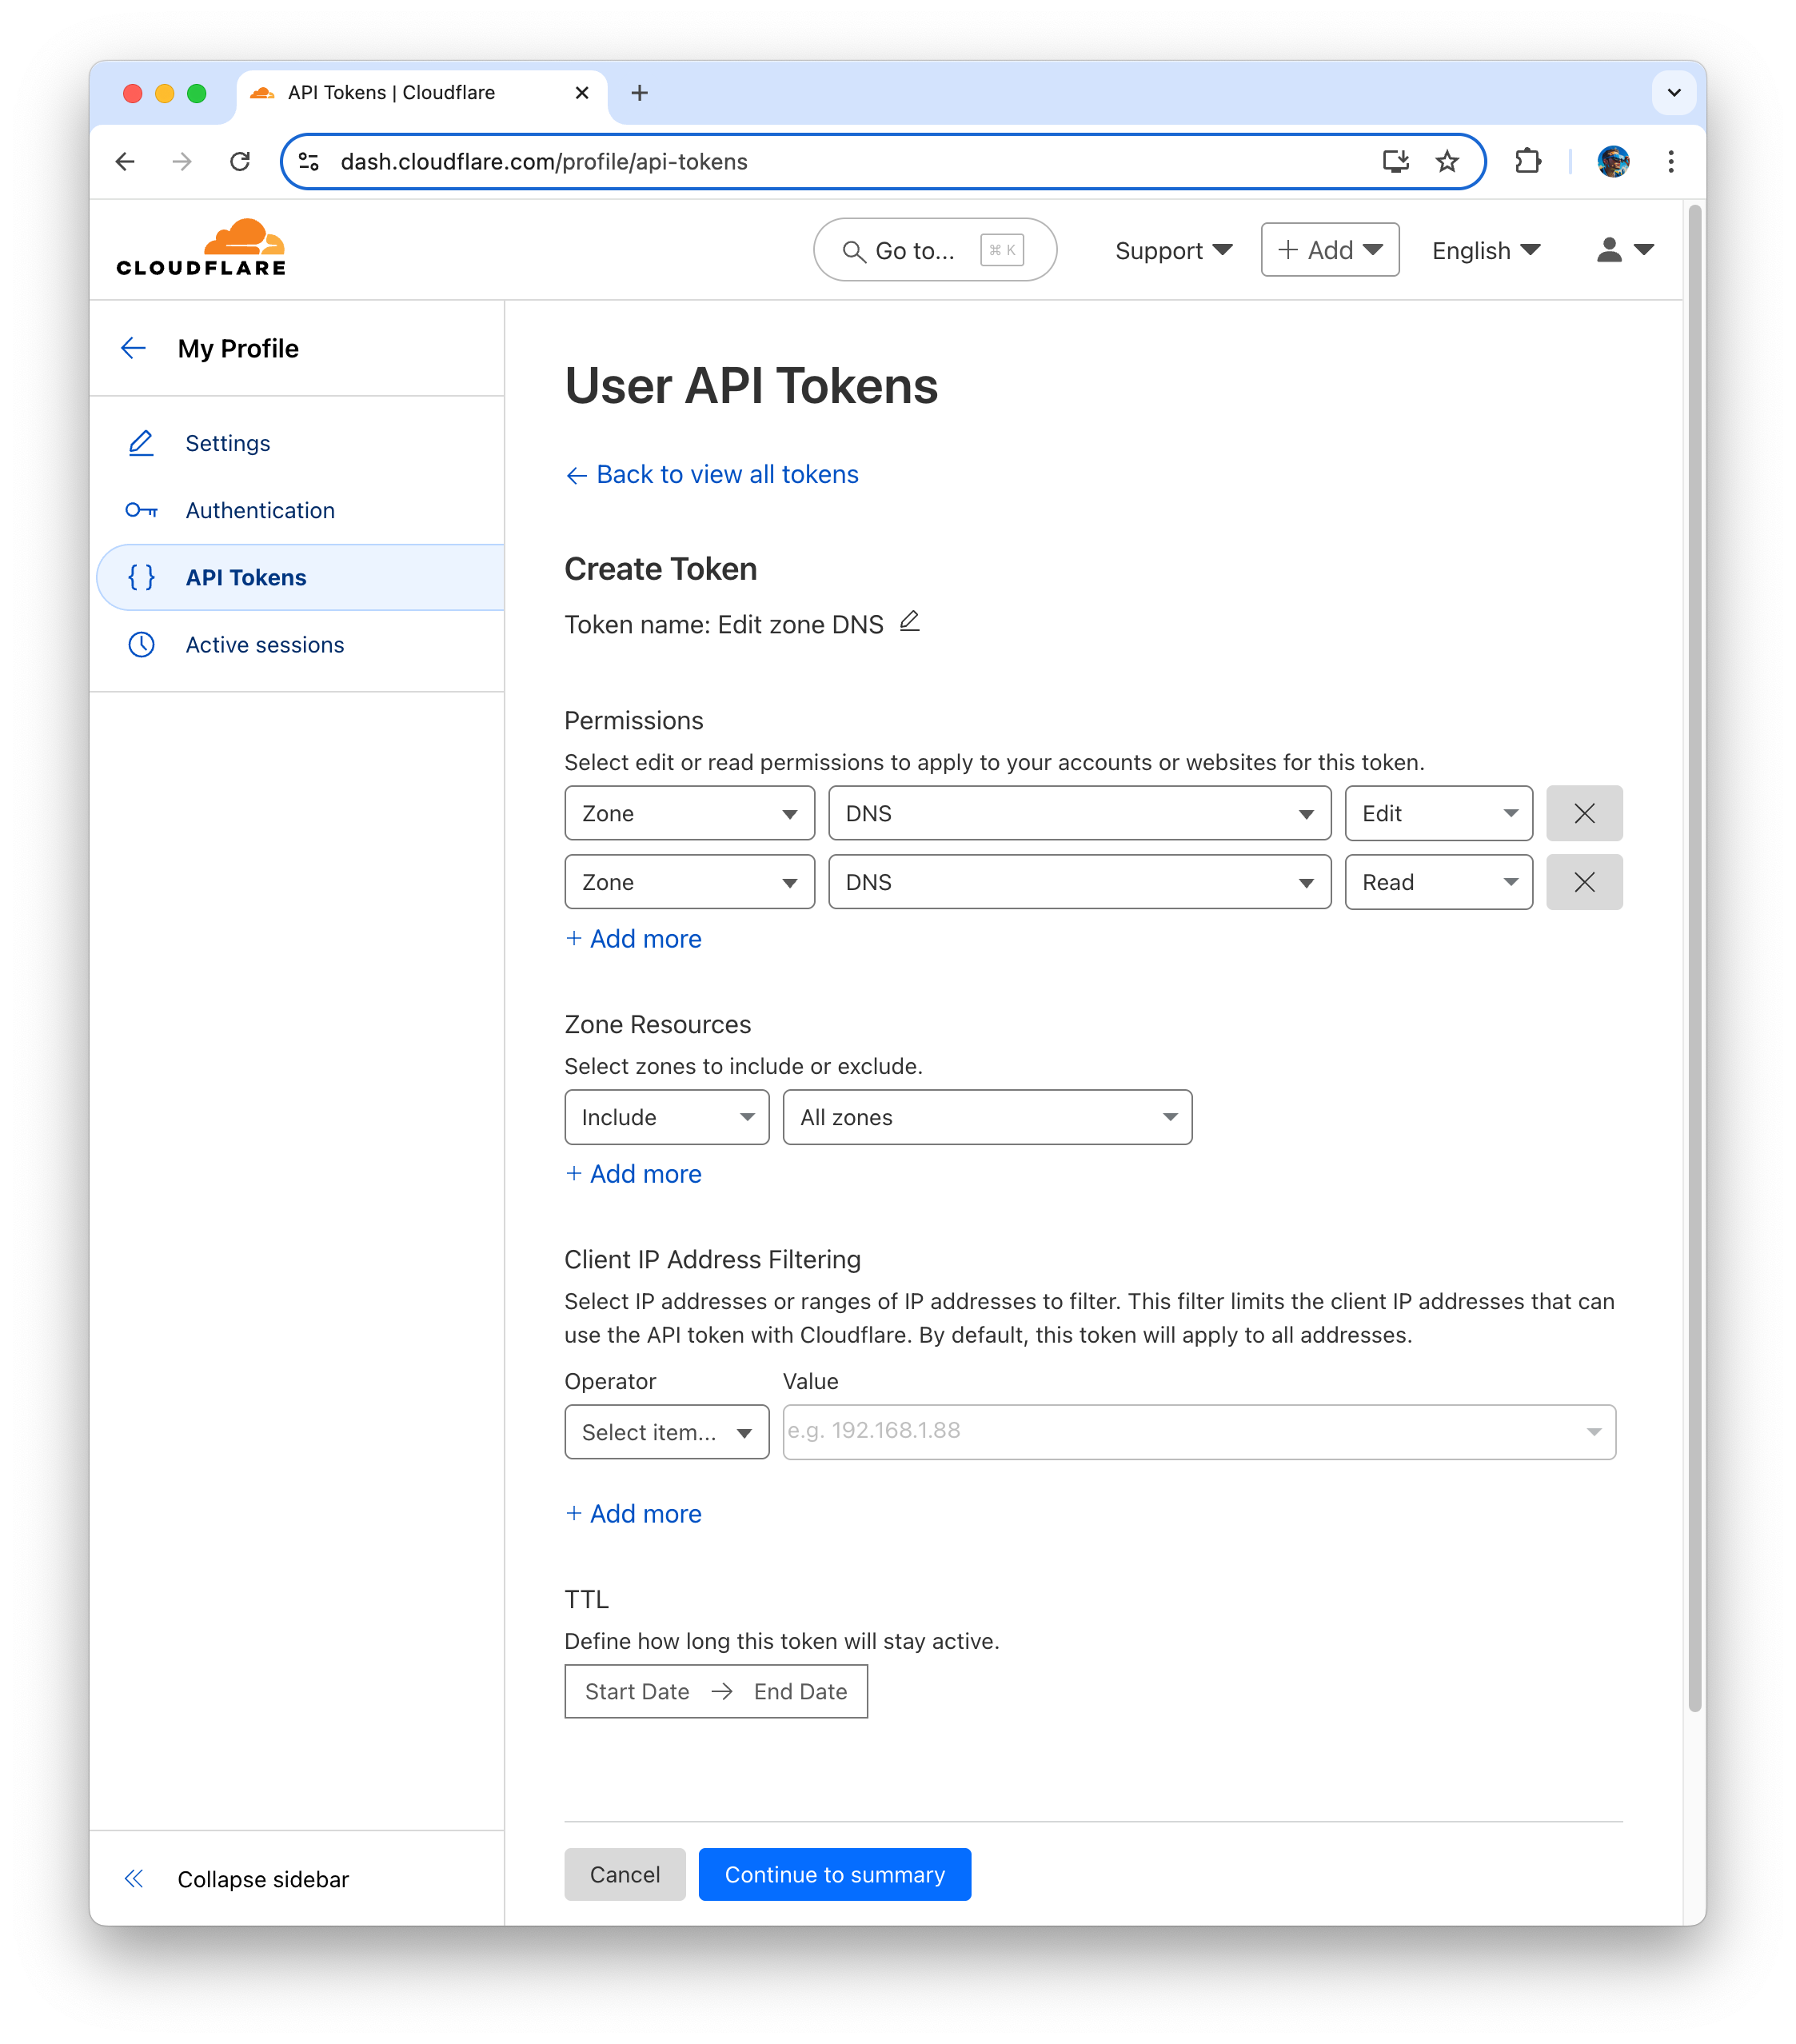Screen dimensions: 1796x2044
Task: Open the Operator Select item dropdown
Action: pyautogui.click(x=666, y=1432)
